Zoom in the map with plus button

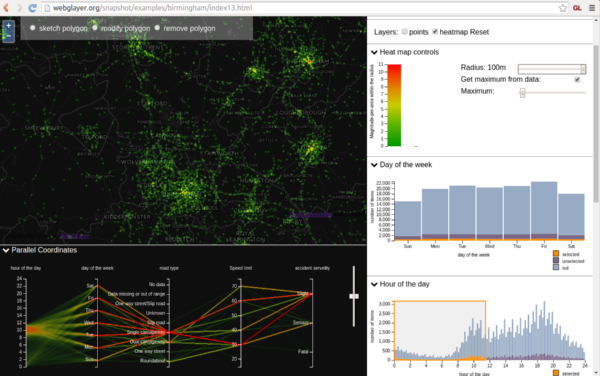tap(8, 26)
